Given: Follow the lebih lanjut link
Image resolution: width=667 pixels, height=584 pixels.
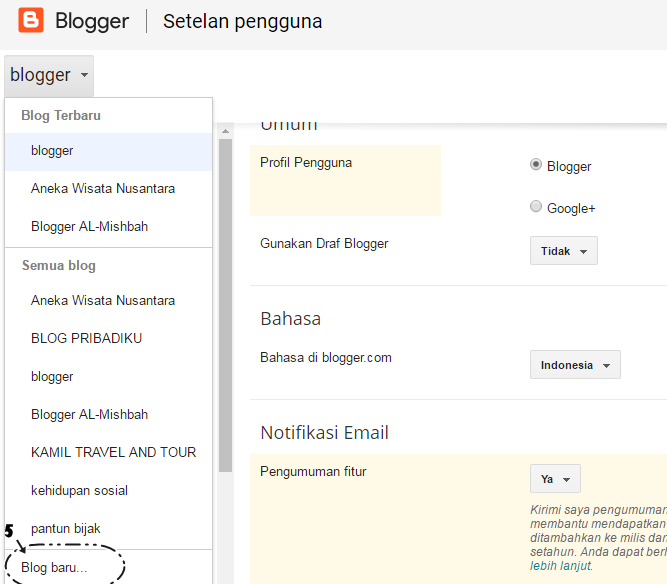Looking at the screenshot, I should point(560,566).
